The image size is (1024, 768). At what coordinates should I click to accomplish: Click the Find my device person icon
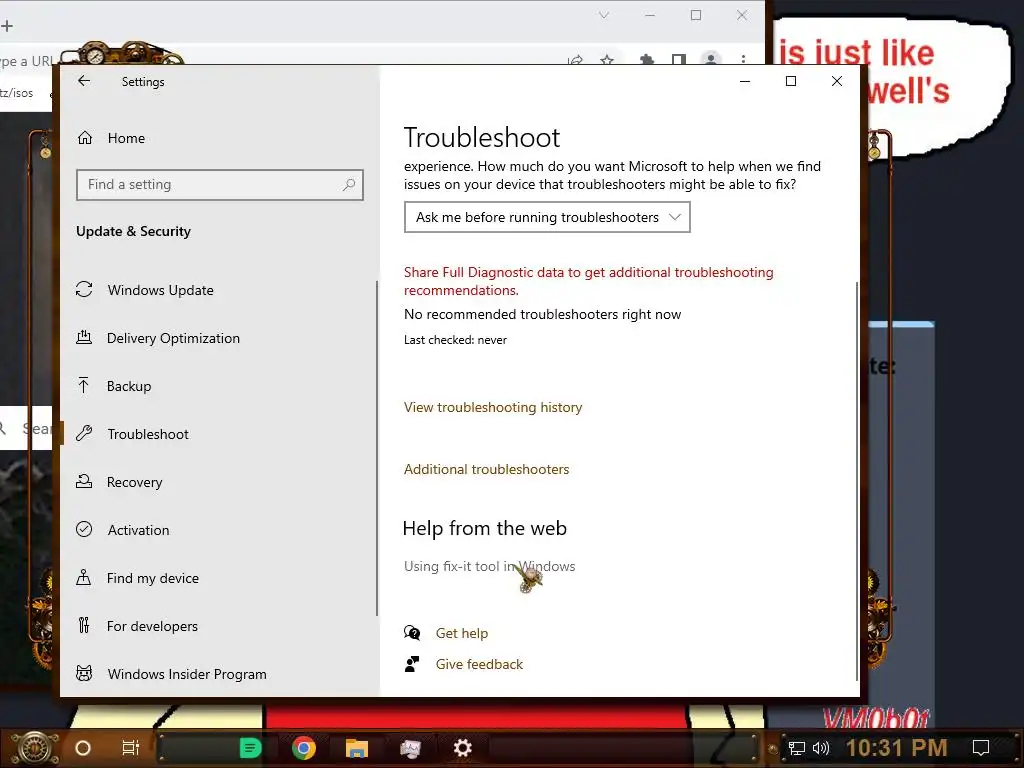click(x=84, y=577)
